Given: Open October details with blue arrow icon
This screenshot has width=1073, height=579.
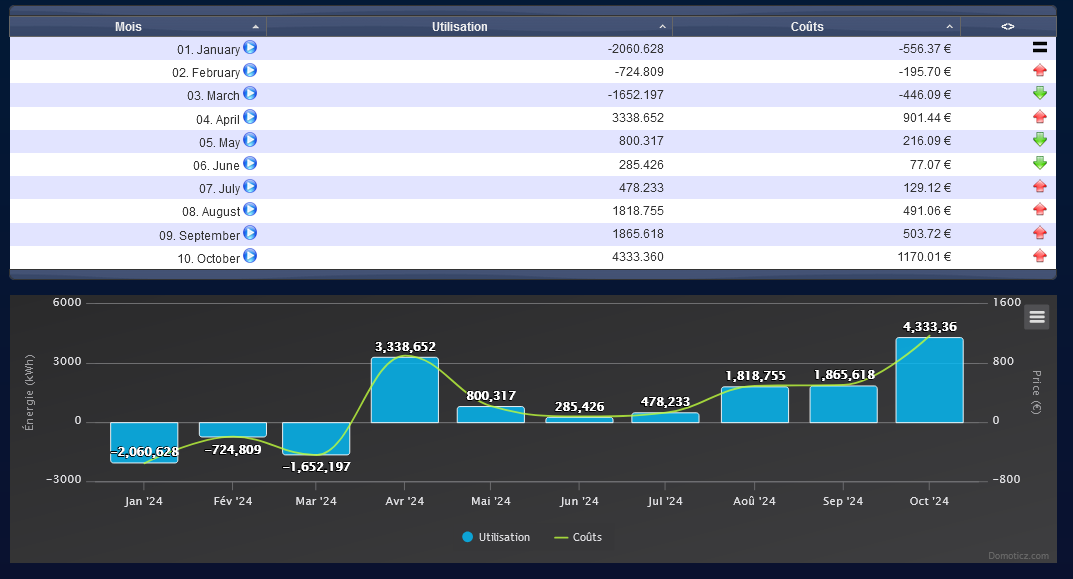Looking at the screenshot, I should point(250,256).
